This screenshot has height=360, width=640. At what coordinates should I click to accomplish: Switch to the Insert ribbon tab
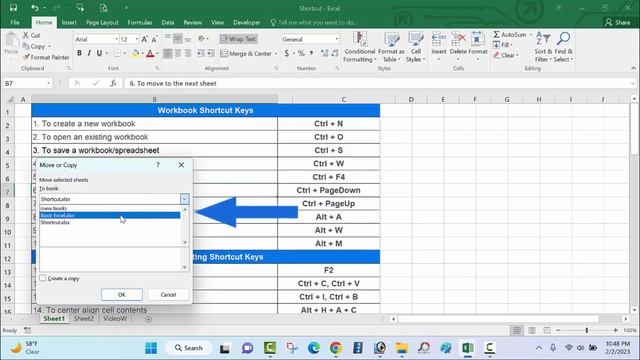click(69, 22)
